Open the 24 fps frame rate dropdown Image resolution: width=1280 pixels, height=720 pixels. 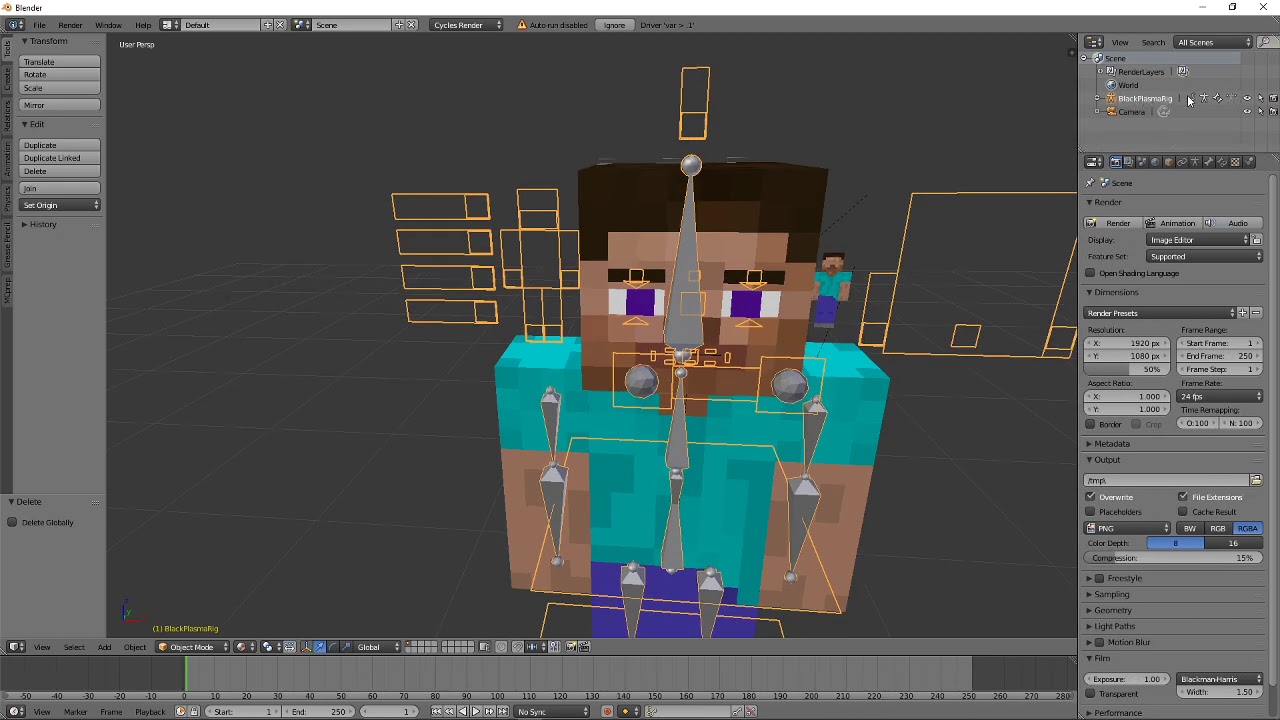pyautogui.click(x=1220, y=397)
